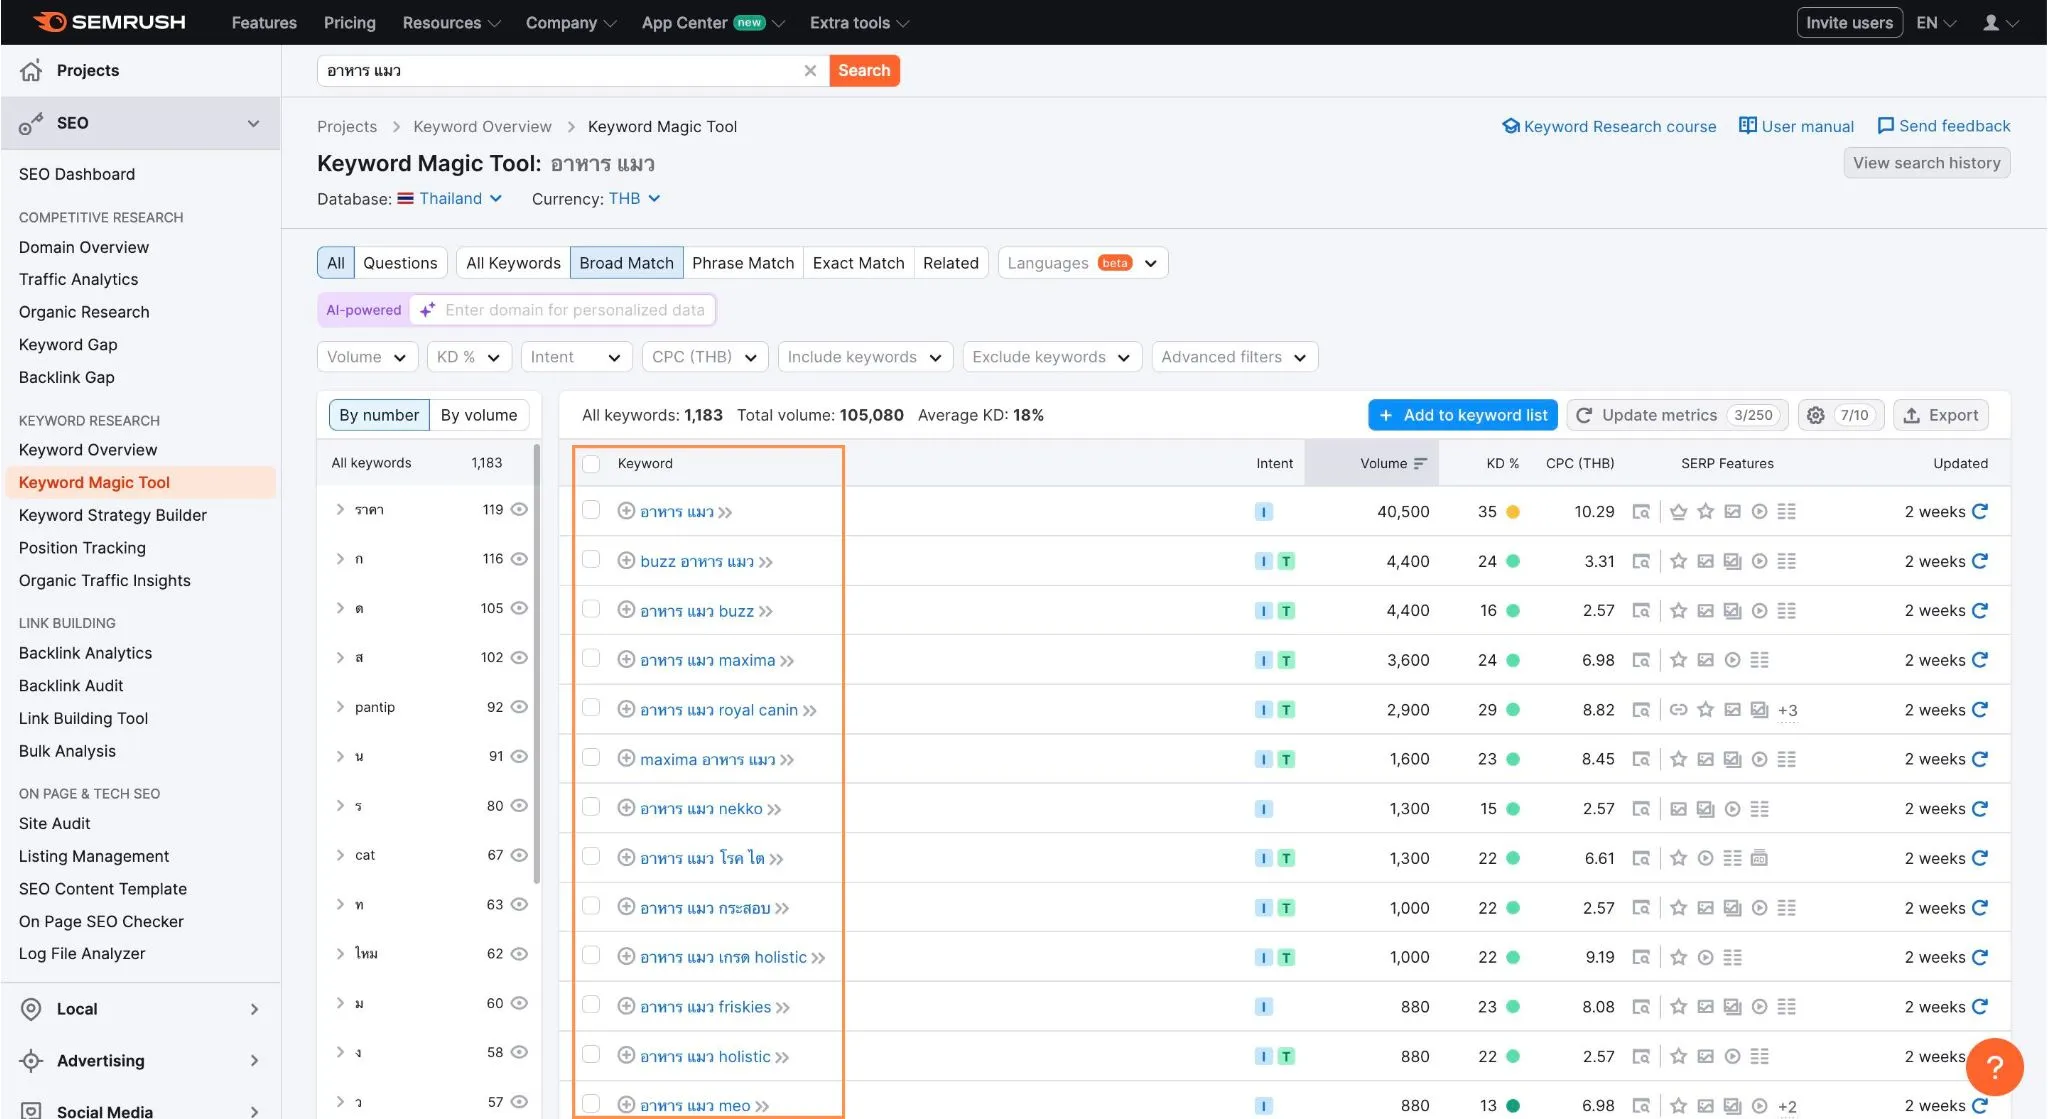Open Advanced filters dropdown
Viewport: 2048px width, 1119px height.
click(1235, 357)
